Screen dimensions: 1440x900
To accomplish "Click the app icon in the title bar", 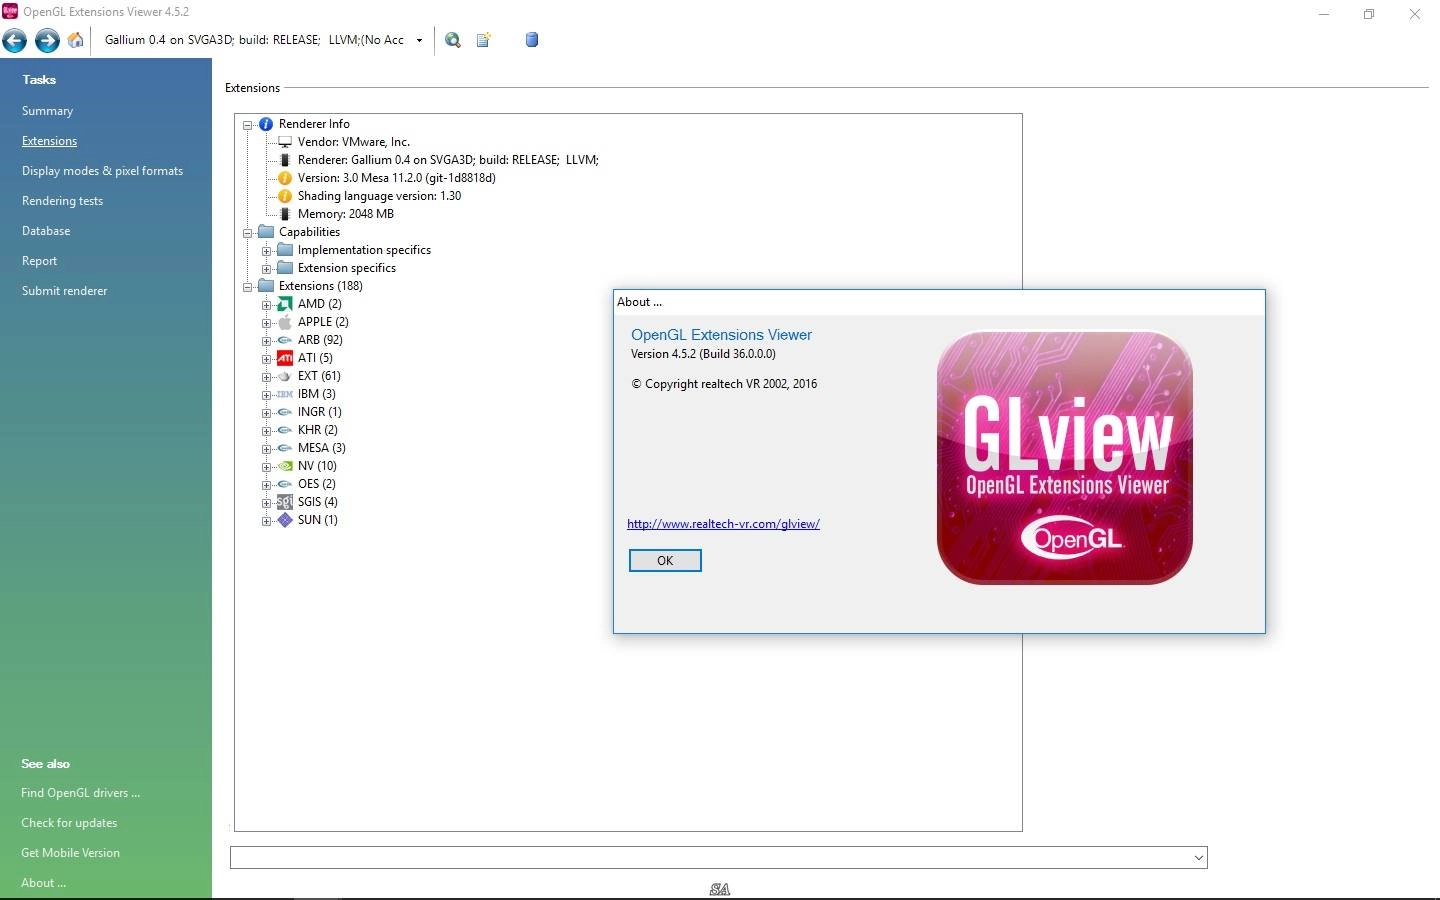I will point(10,11).
